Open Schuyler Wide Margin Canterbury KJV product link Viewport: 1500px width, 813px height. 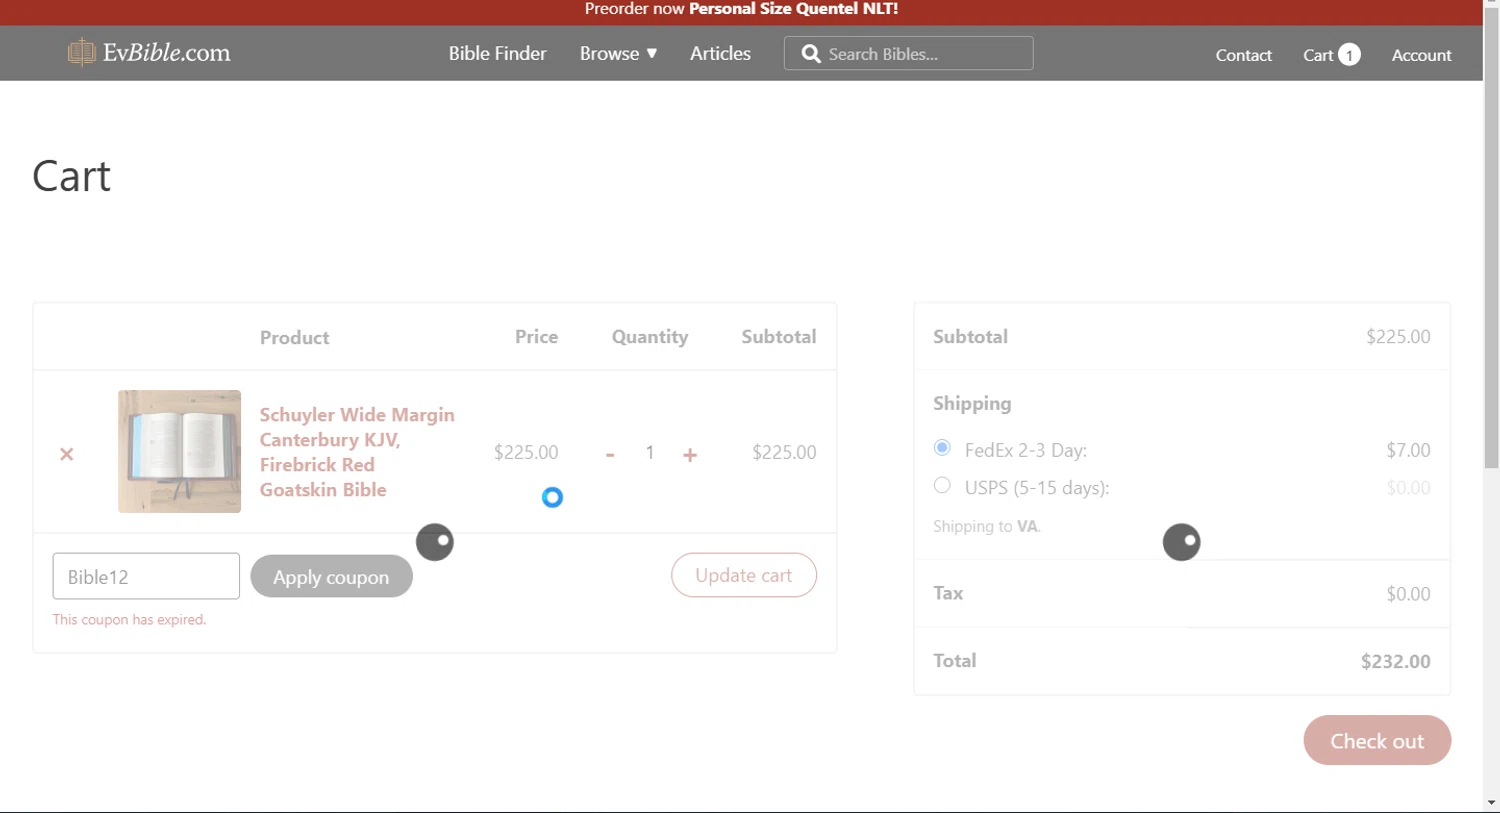[x=357, y=452]
